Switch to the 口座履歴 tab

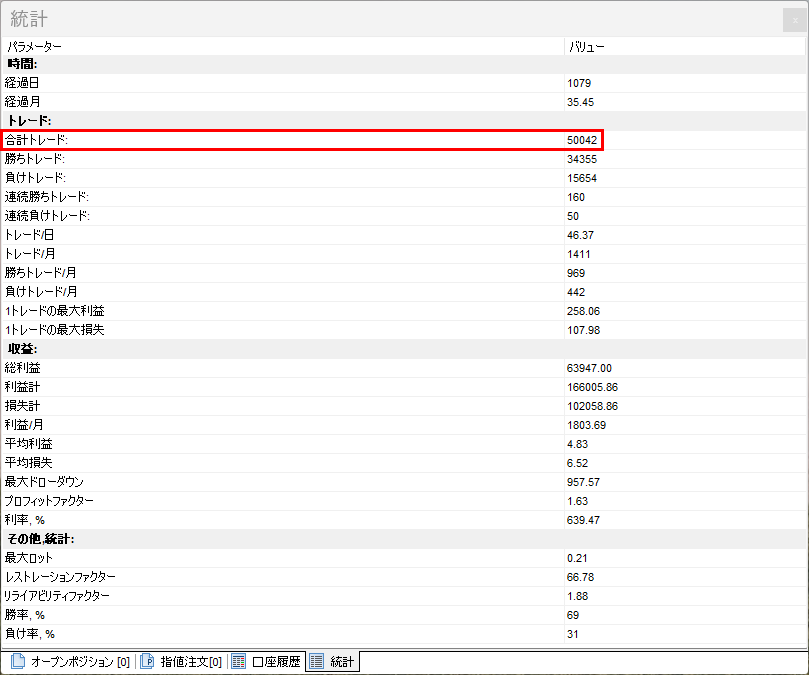tap(275, 662)
